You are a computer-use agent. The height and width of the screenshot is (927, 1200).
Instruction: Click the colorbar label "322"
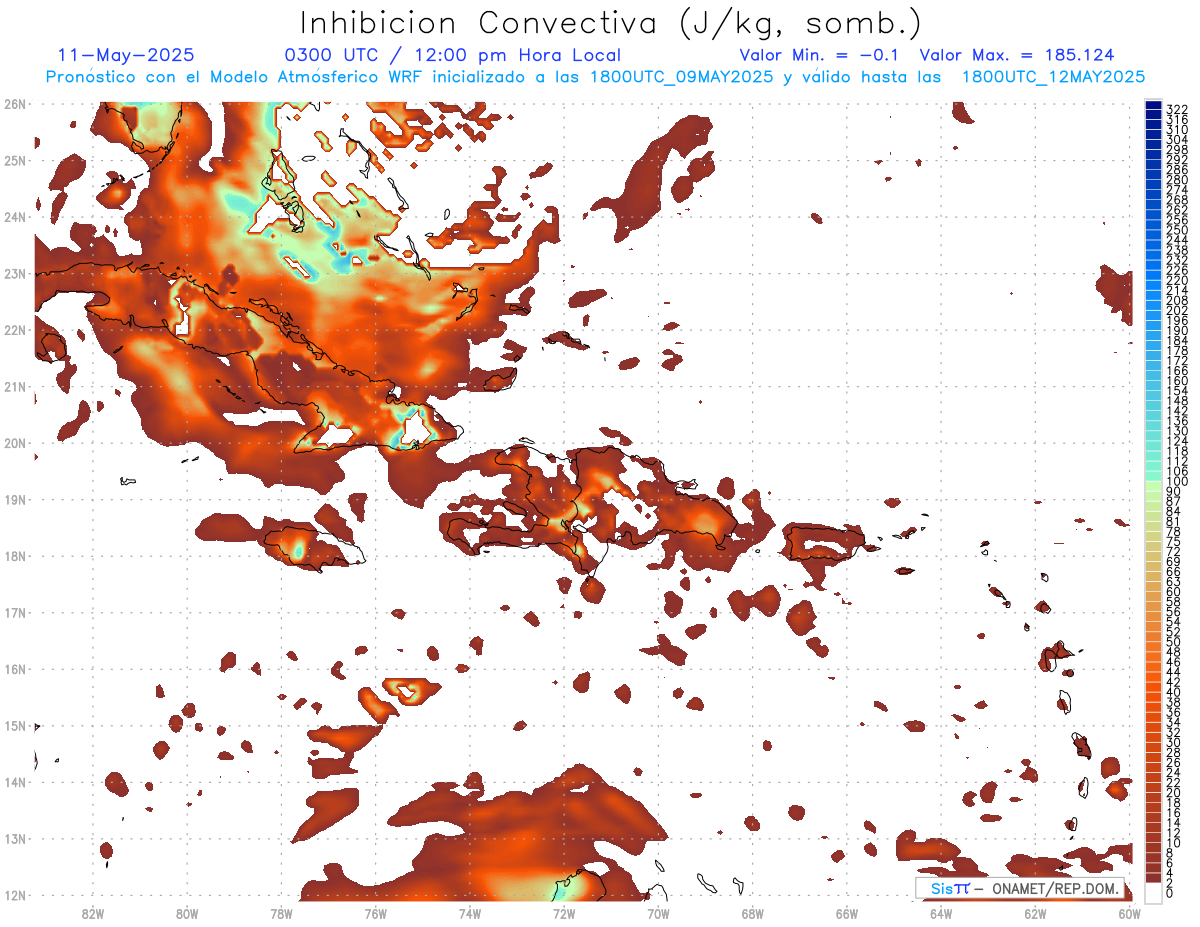point(1176,109)
